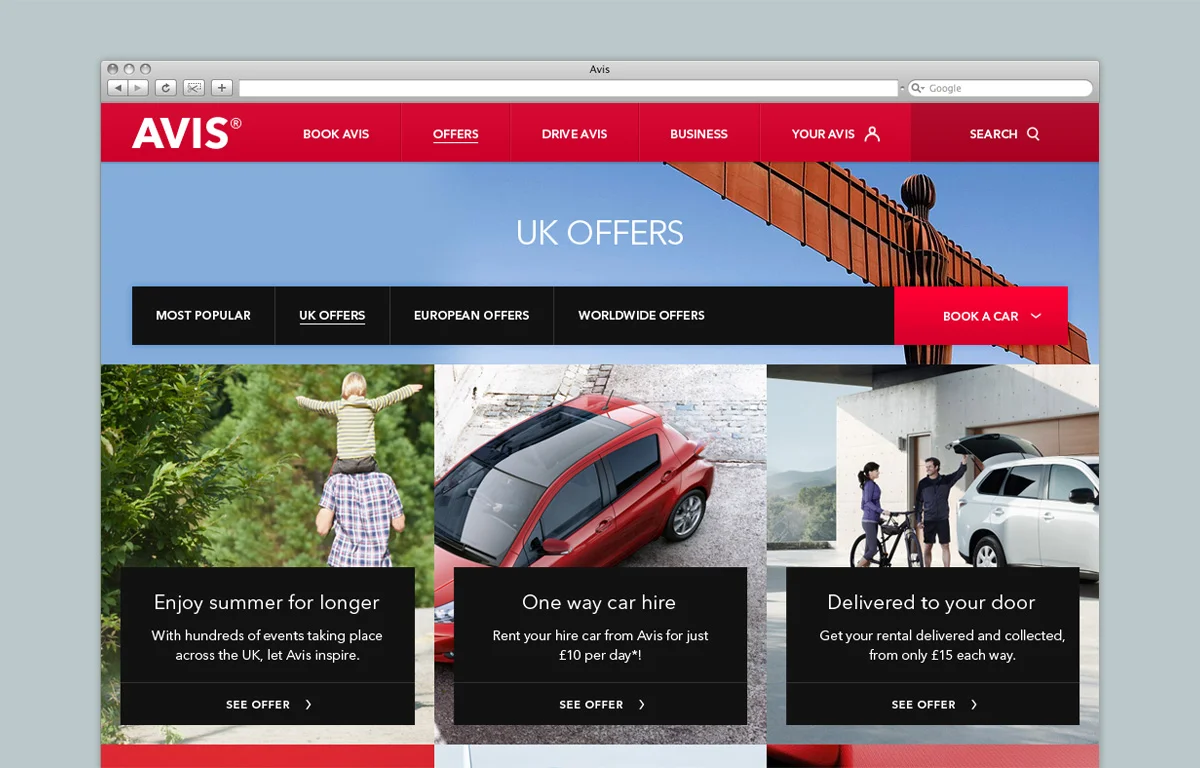
Task: Switch to UK Offers tab
Action: pyautogui.click(x=332, y=315)
